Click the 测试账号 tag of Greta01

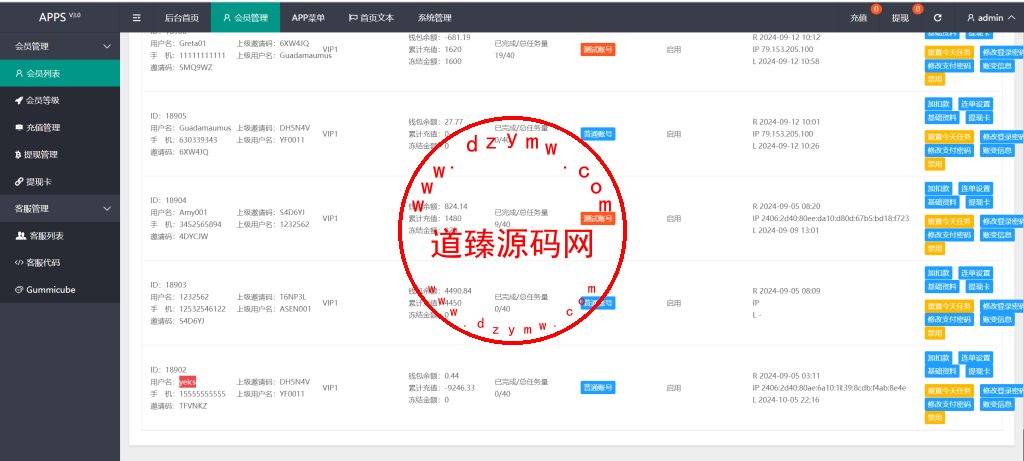[x=598, y=50]
